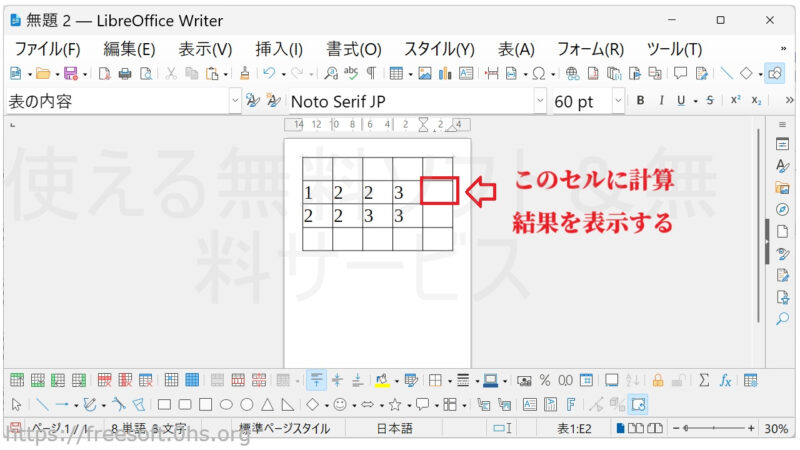Open the sidebar Properties icon

tap(782, 144)
